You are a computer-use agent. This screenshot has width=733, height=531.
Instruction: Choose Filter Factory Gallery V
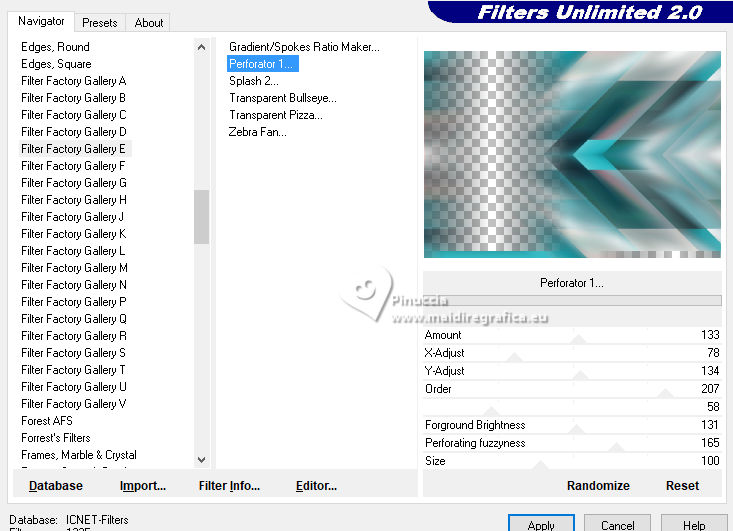(73, 404)
